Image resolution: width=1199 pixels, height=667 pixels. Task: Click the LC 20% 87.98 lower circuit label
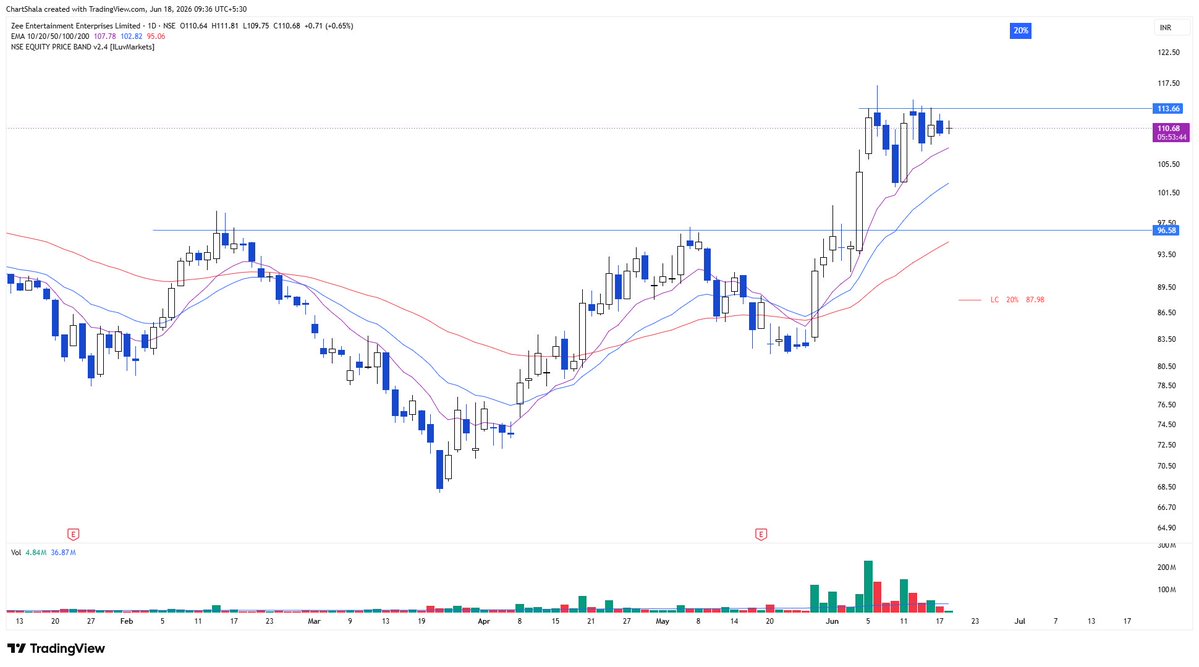point(1017,300)
